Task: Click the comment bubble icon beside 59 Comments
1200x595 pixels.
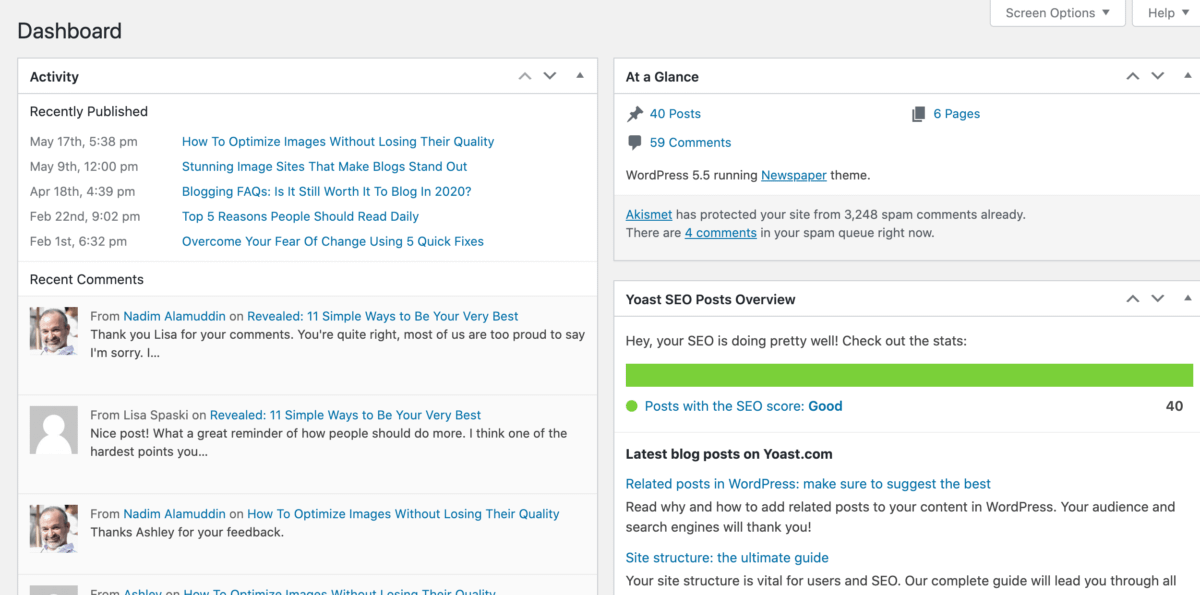Action: pos(636,142)
